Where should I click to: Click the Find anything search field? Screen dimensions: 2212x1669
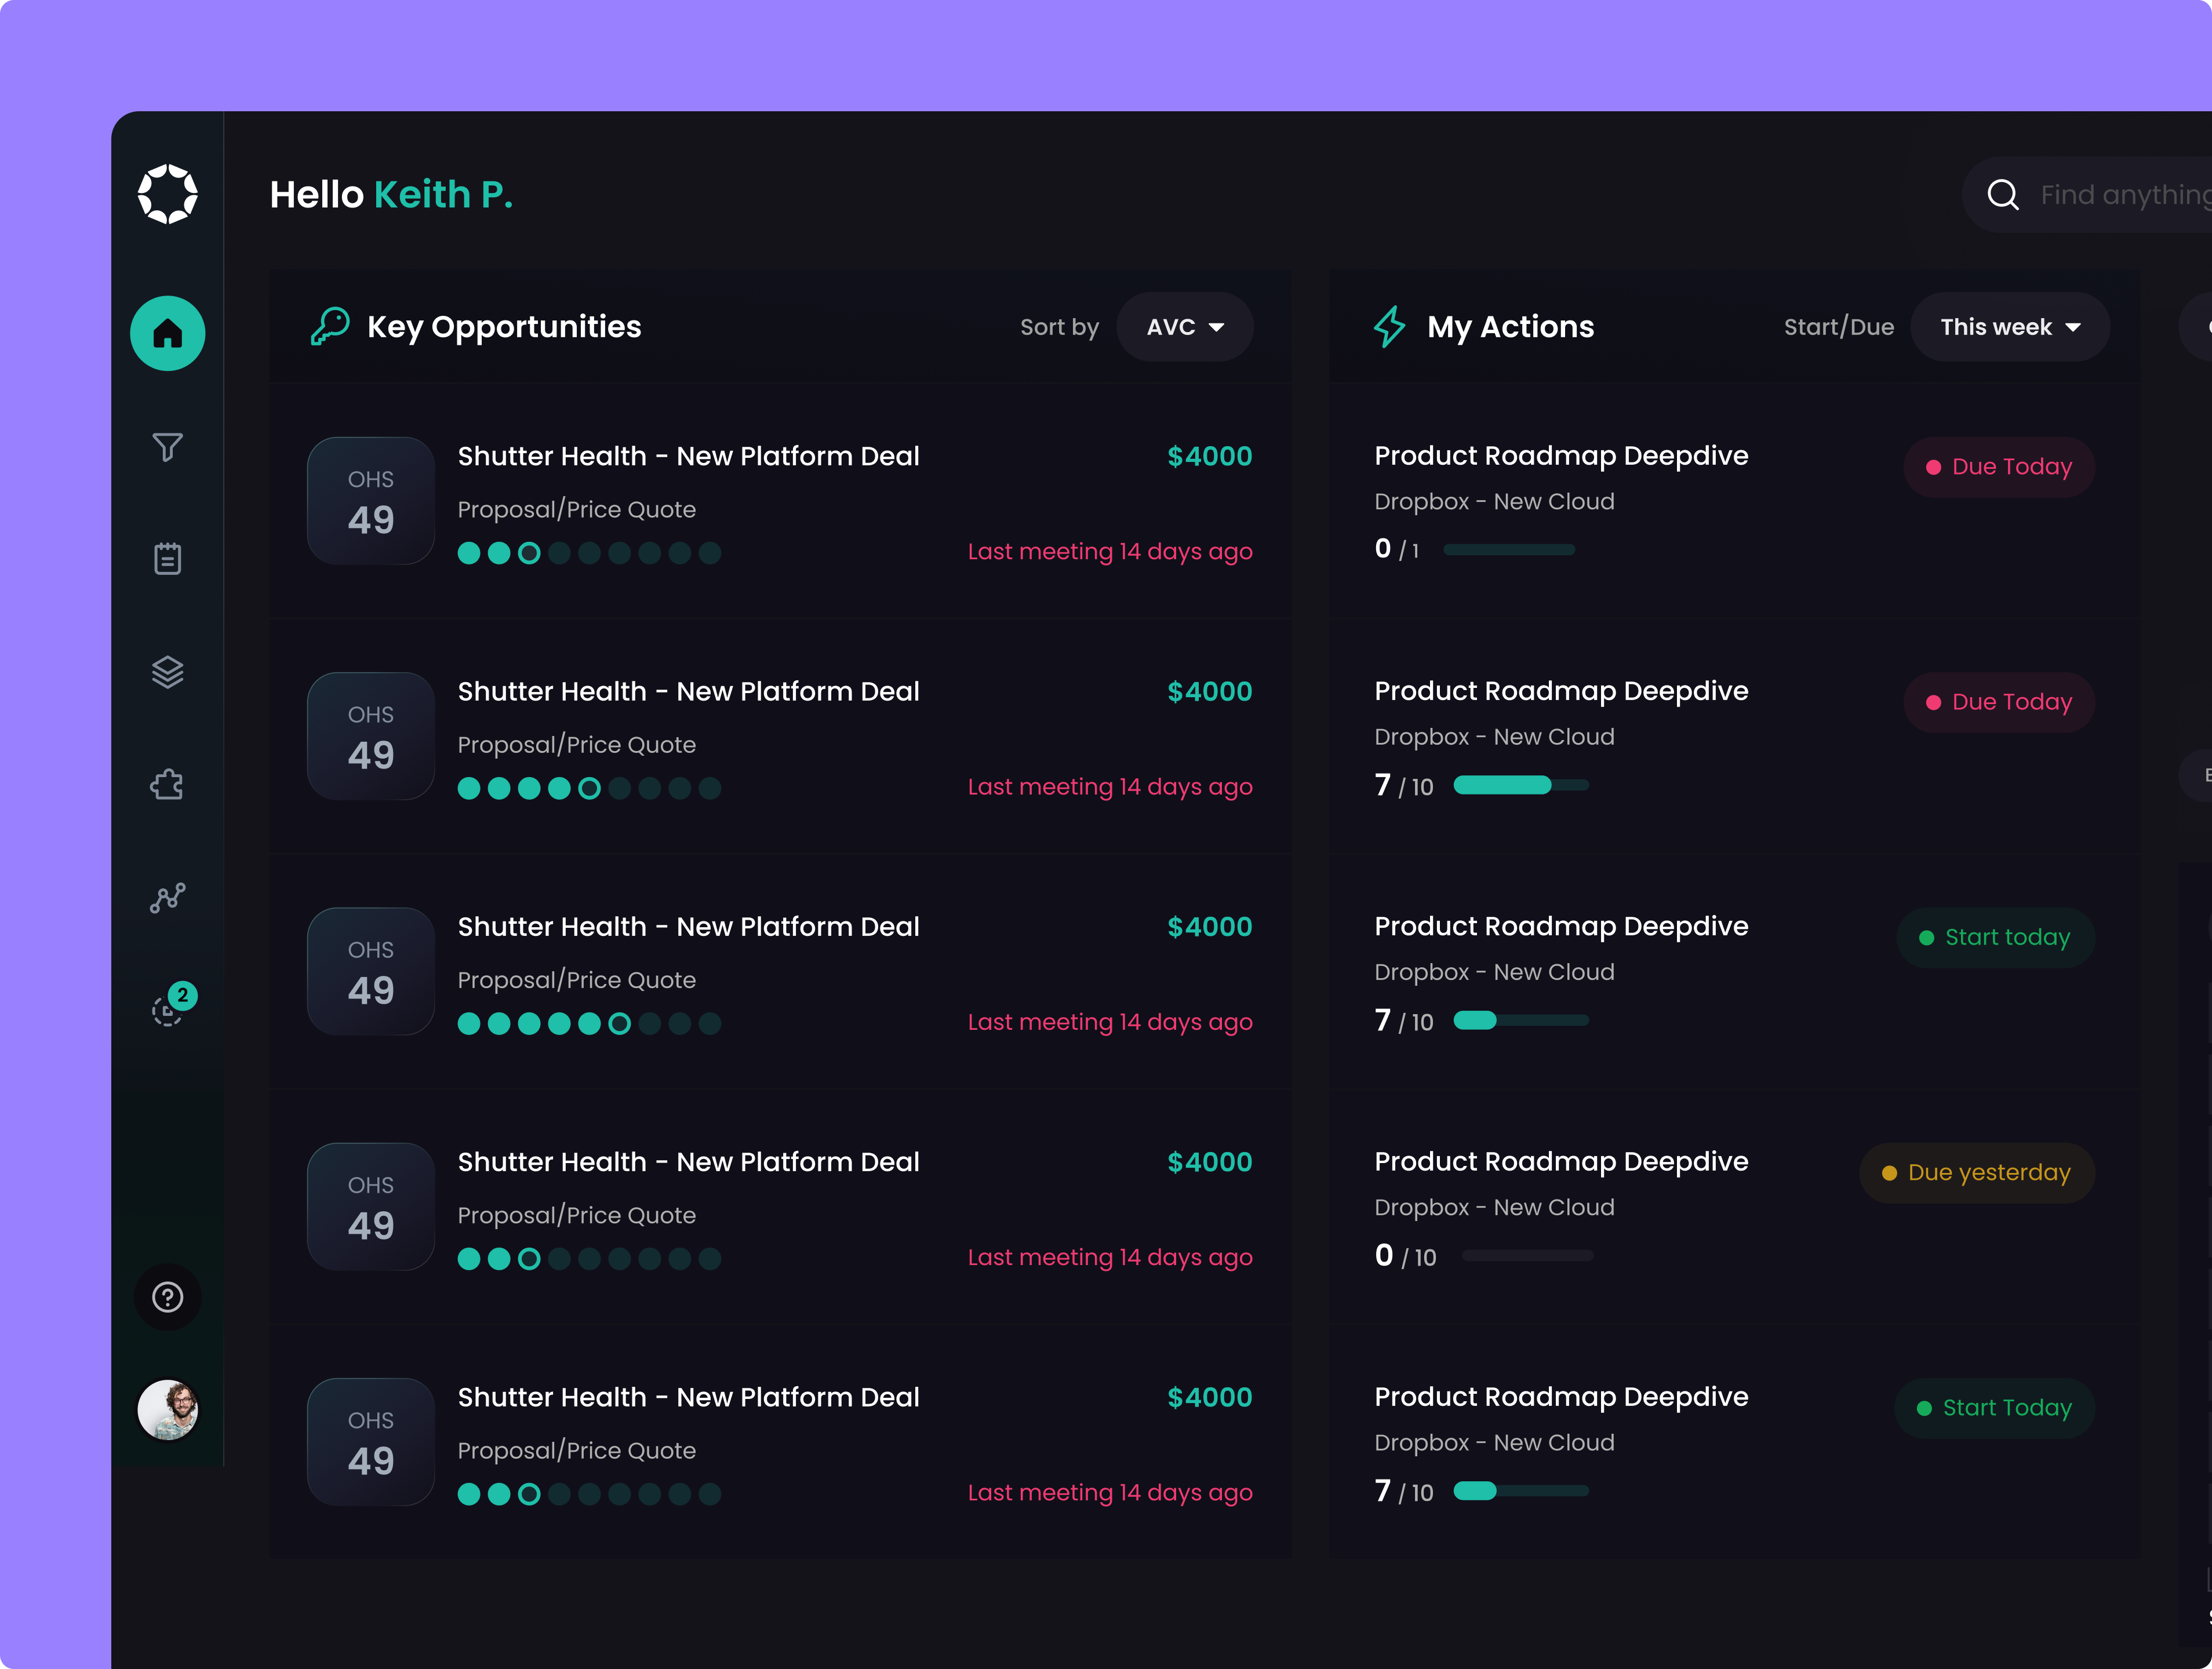2120,194
